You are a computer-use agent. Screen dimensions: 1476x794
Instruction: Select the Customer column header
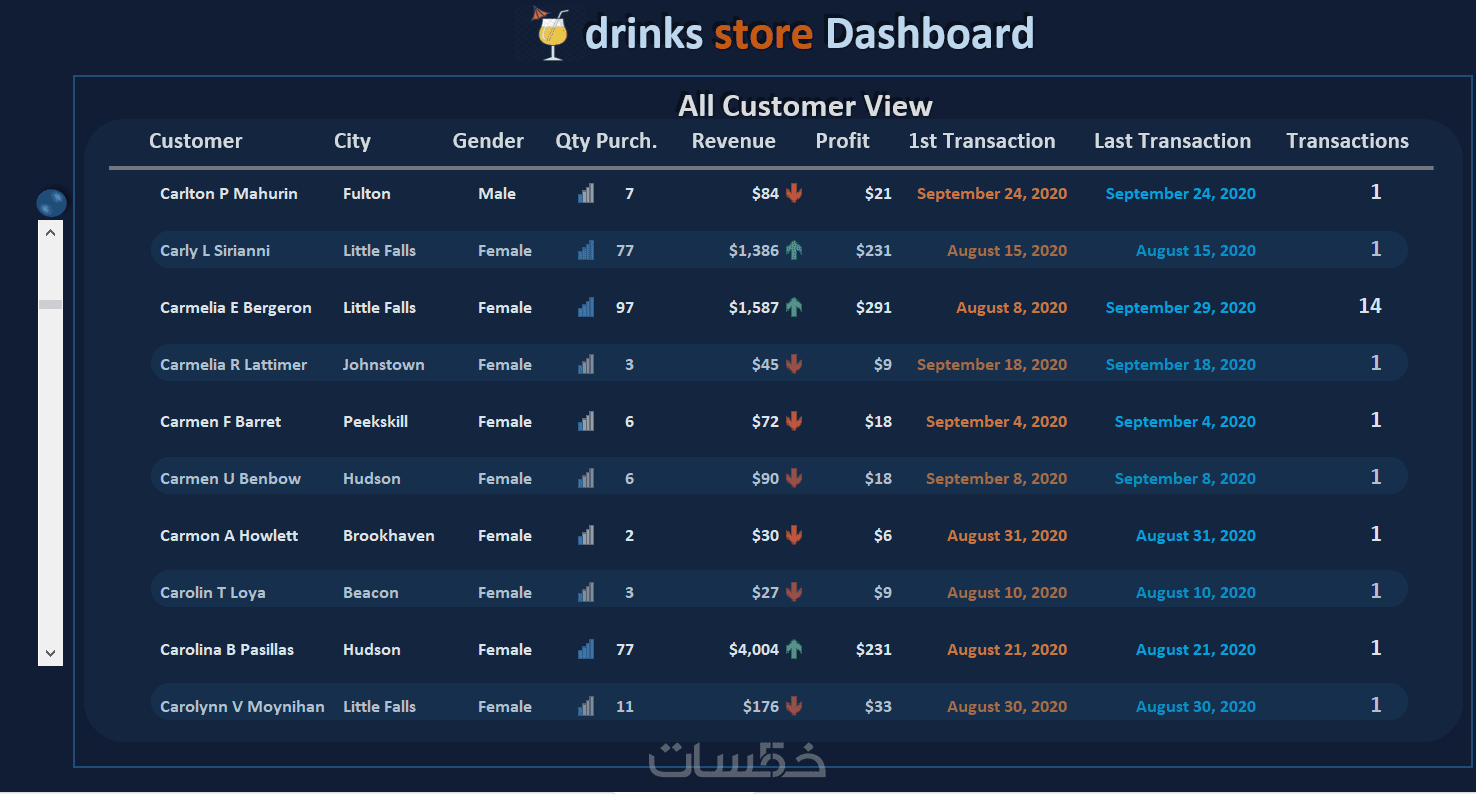196,141
